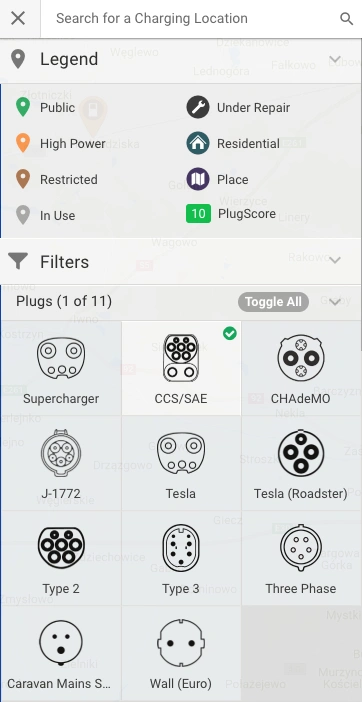Collapse the Plugs list chevron
This screenshot has width=362, height=702.
pos(335,302)
